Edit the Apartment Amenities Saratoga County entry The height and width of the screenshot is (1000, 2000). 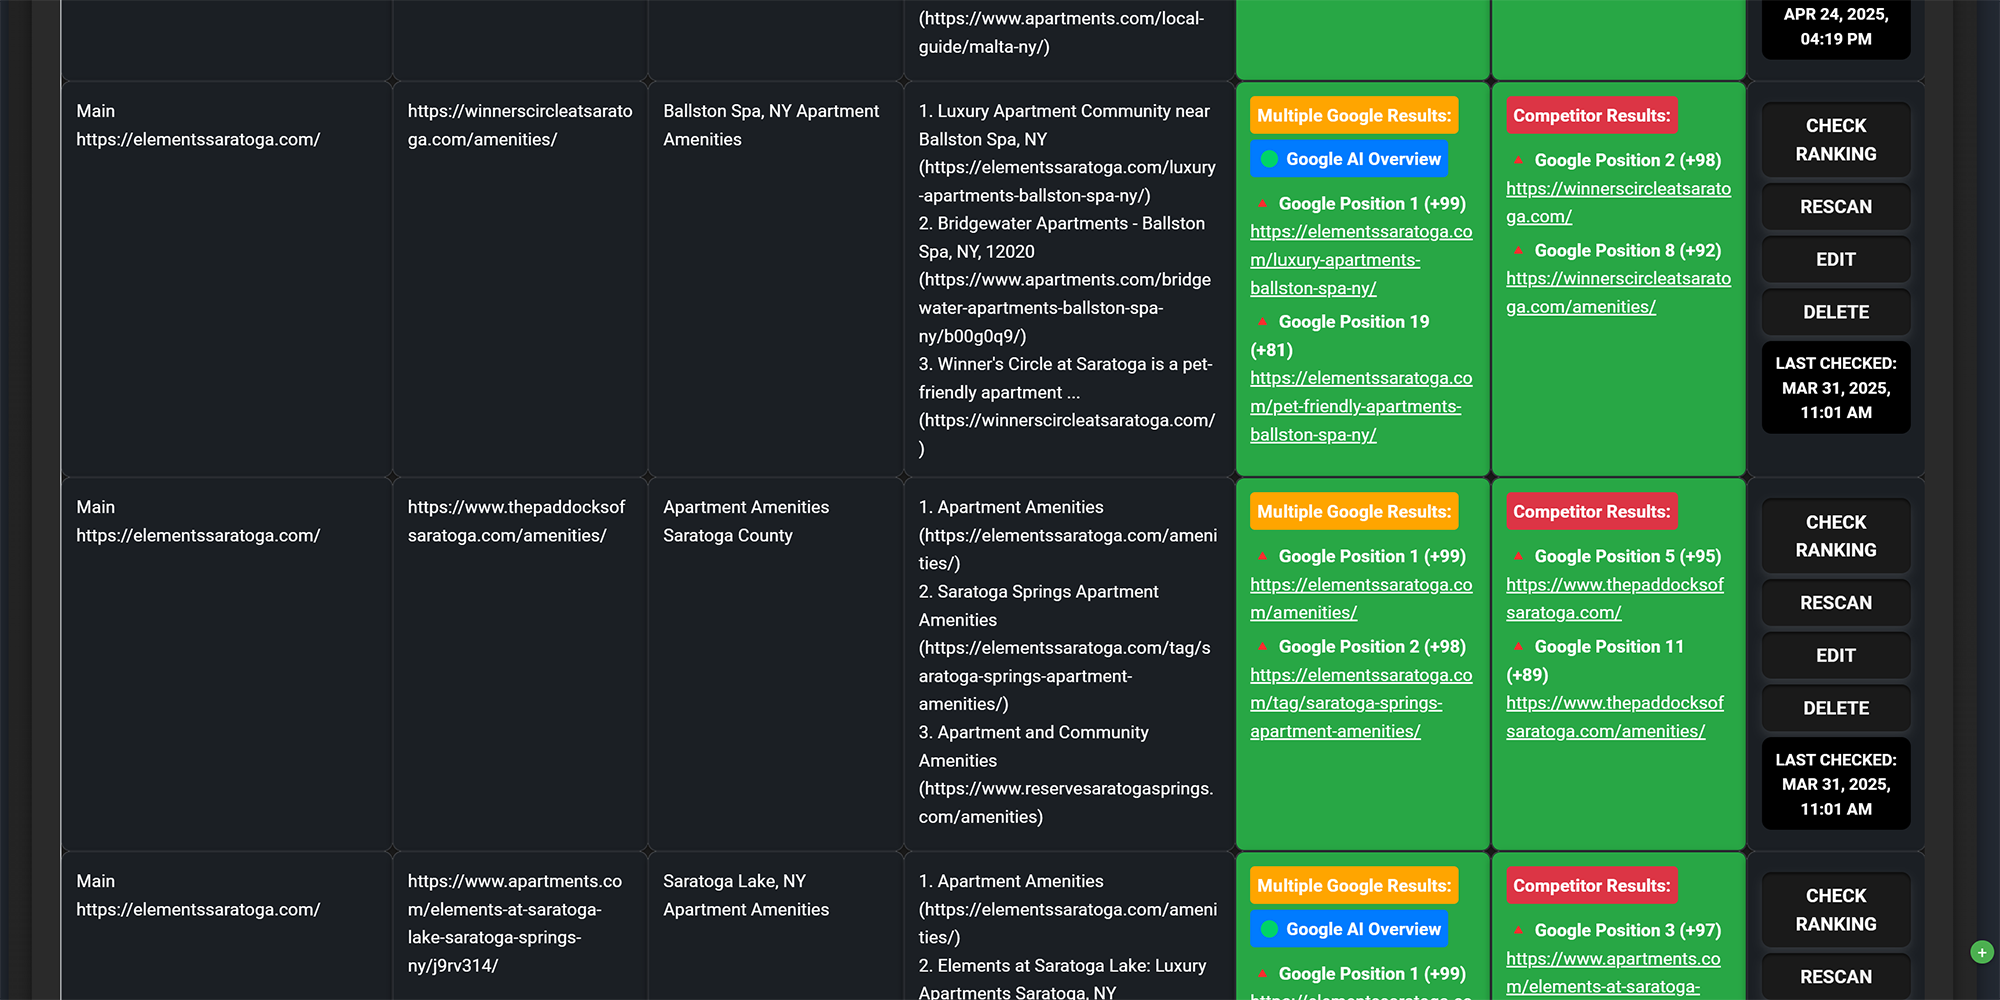pos(1835,655)
